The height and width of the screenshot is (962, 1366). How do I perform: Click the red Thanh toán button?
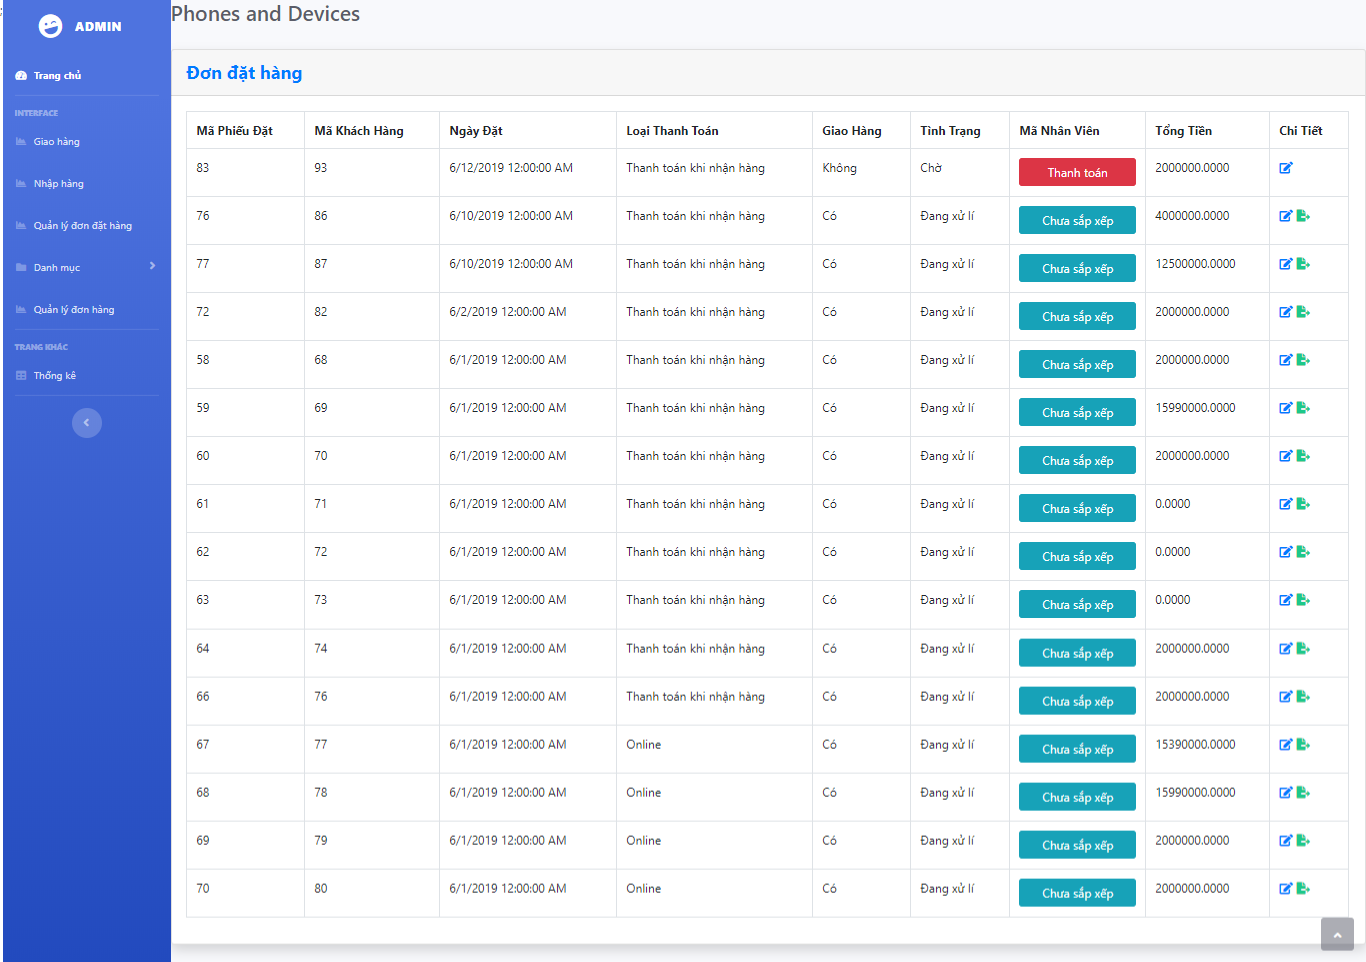1077,172
